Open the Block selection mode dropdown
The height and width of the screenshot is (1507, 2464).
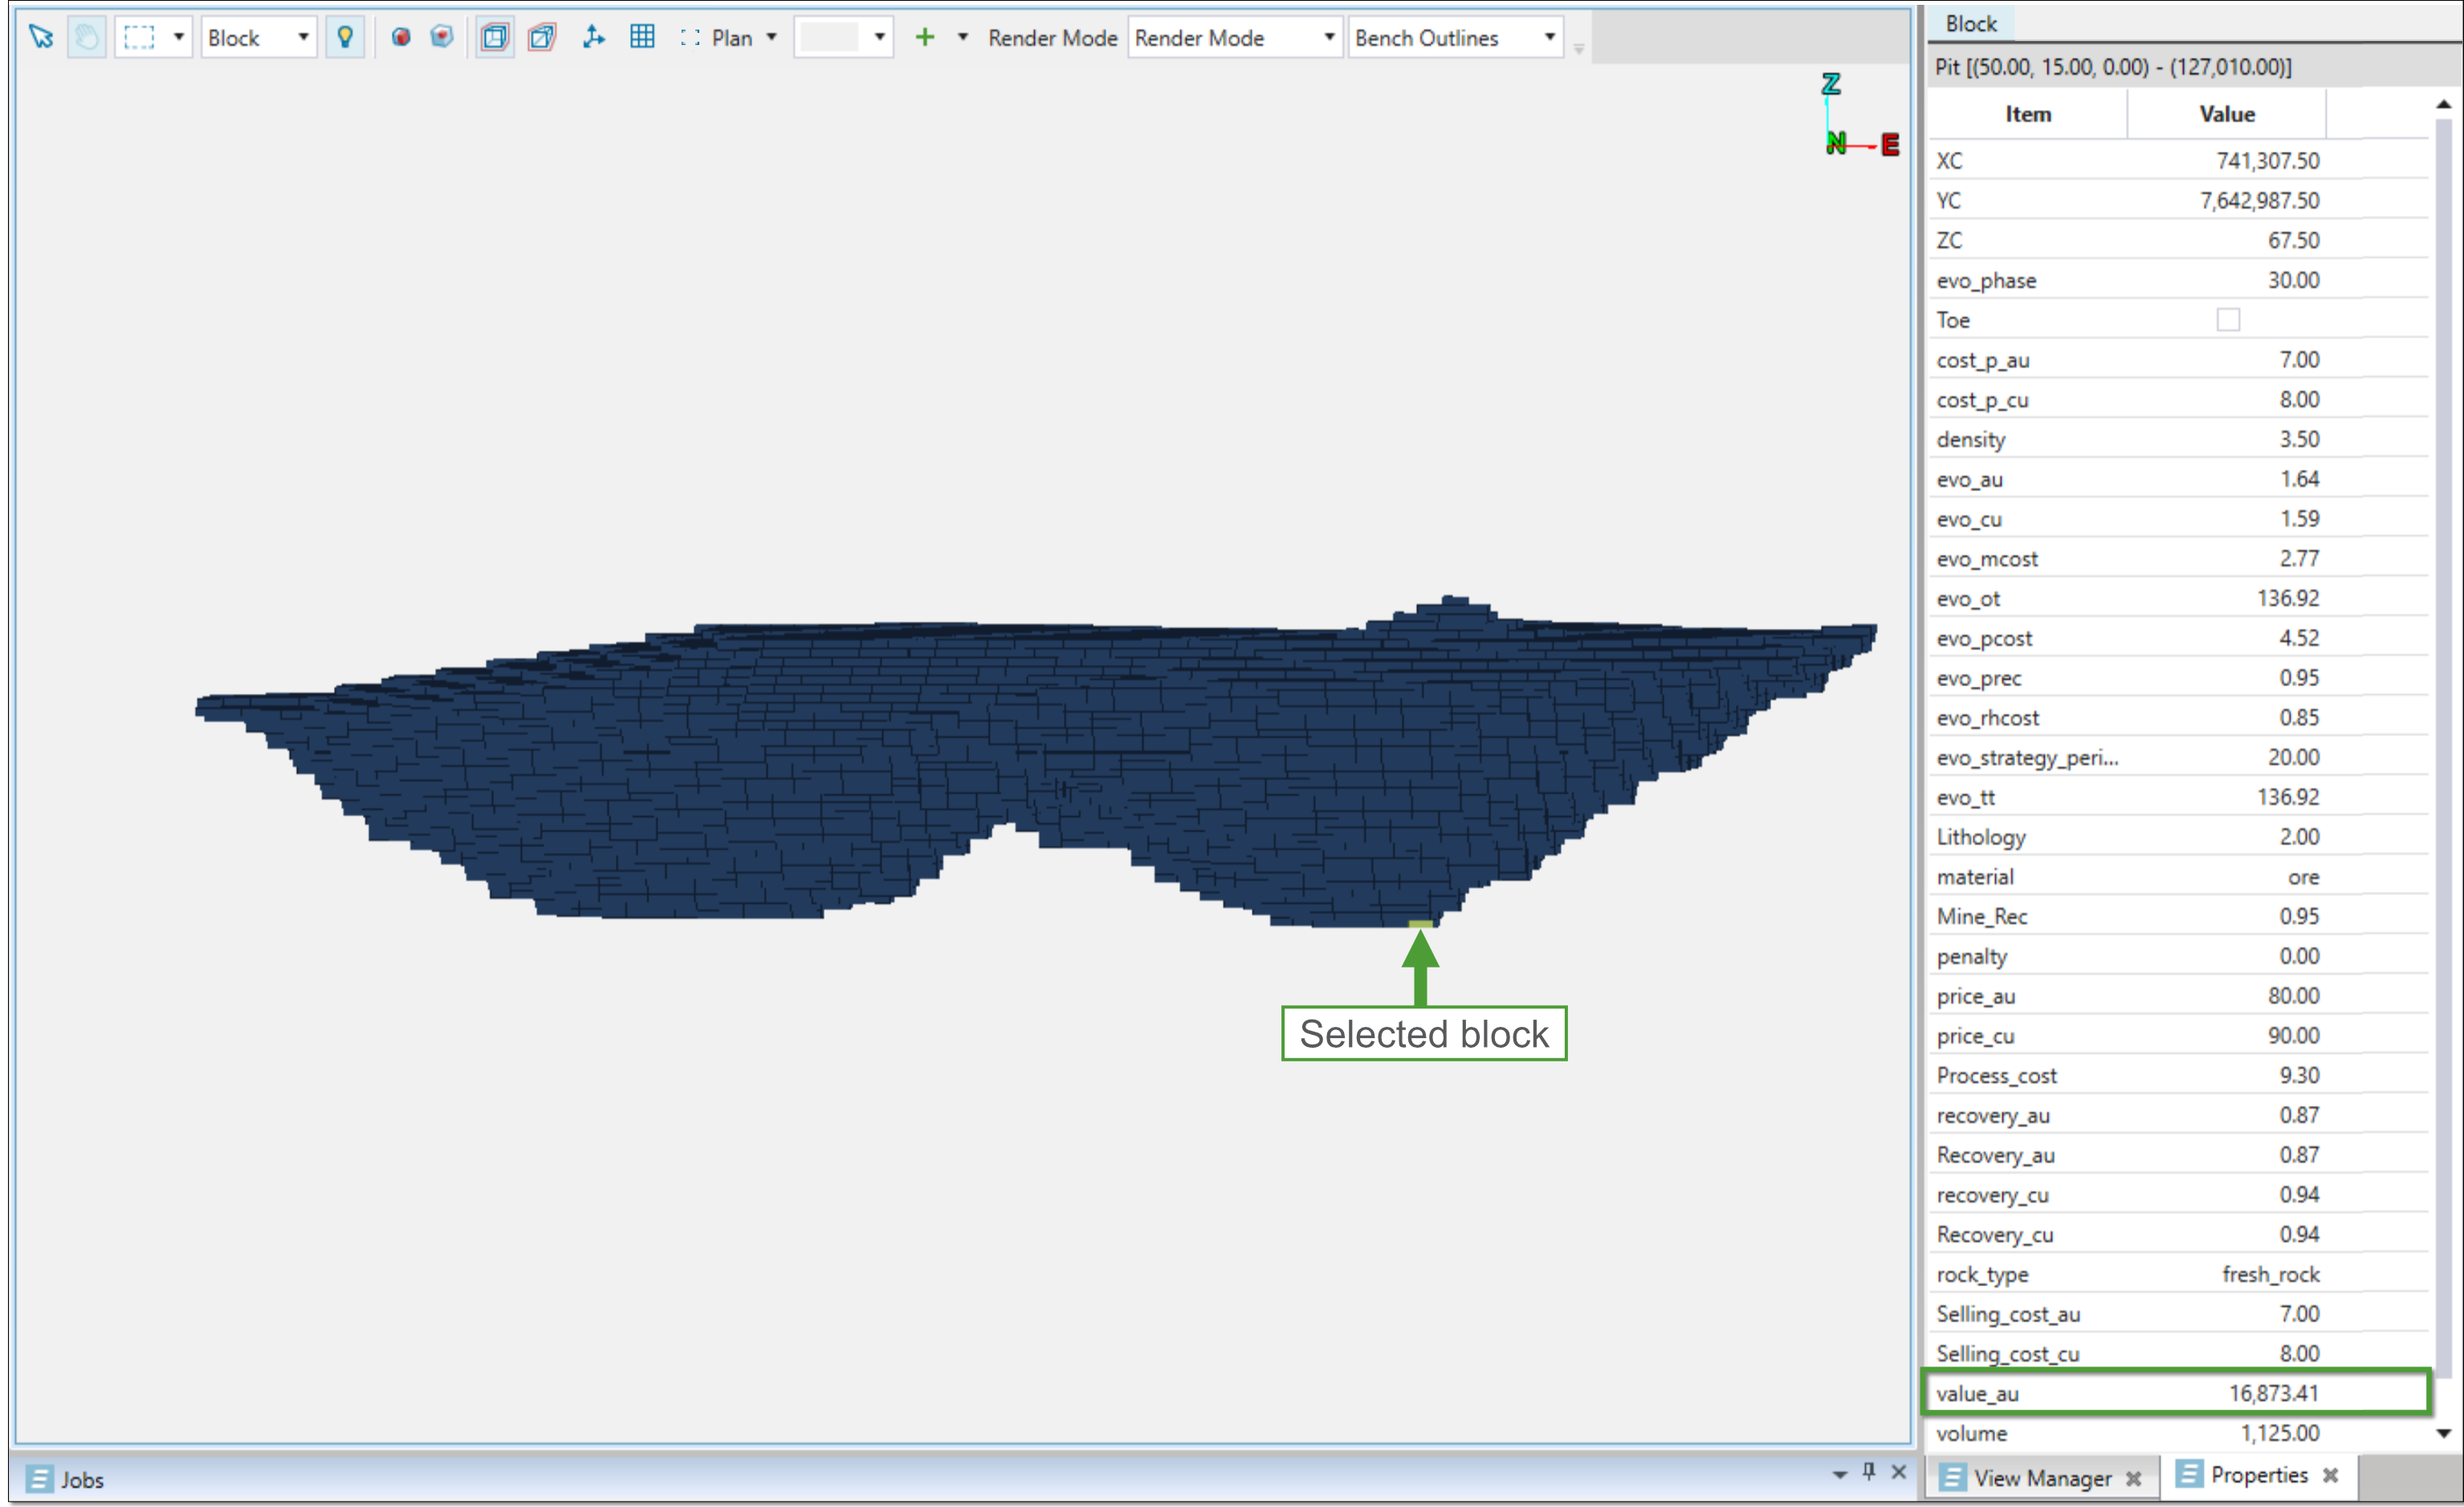tap(303, 37)
